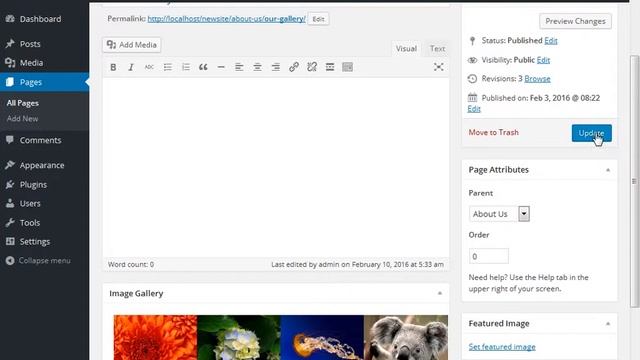The width and height of the screenshot is (640, 360).
Task: Click inside the empty content editor area
Action: tap(276, 167)
